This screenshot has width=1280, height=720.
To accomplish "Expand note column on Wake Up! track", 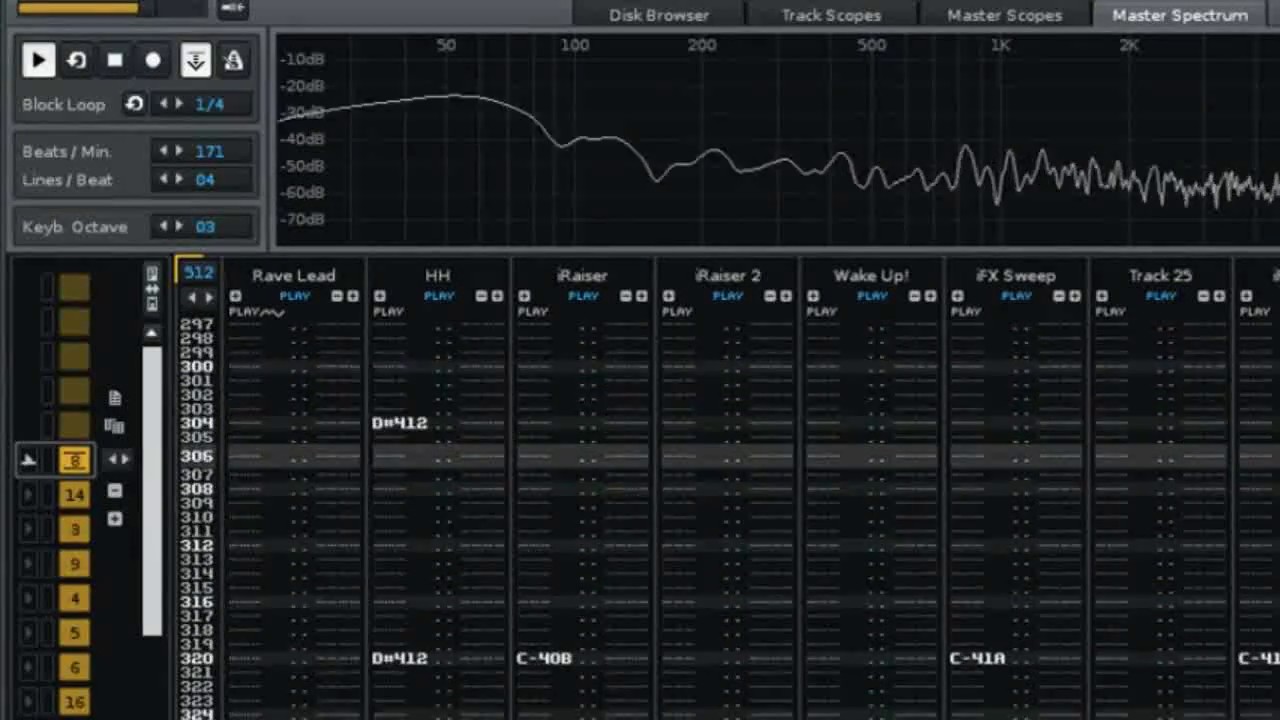I will tap(813, 296).
